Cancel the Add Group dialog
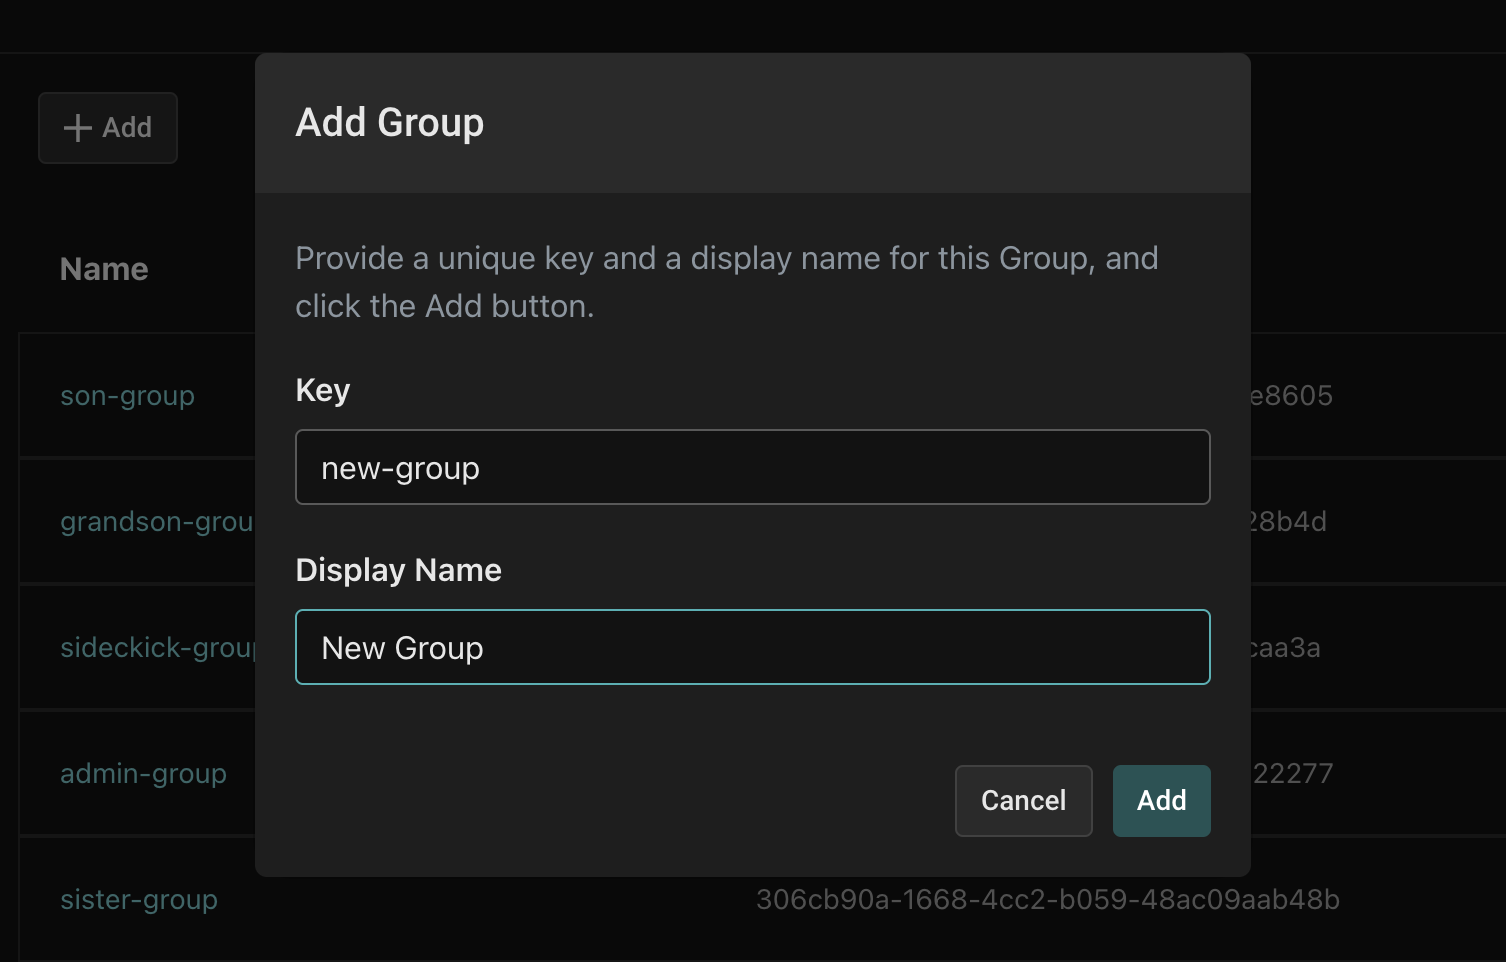This screenshot has height=962, width=1506. [x=1023, y=800]
